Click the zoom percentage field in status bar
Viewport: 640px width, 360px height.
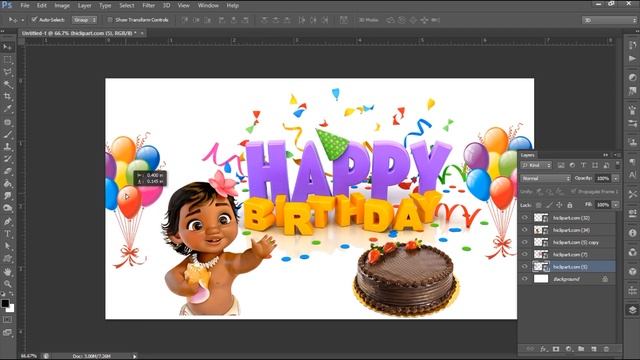click(29, 356)
